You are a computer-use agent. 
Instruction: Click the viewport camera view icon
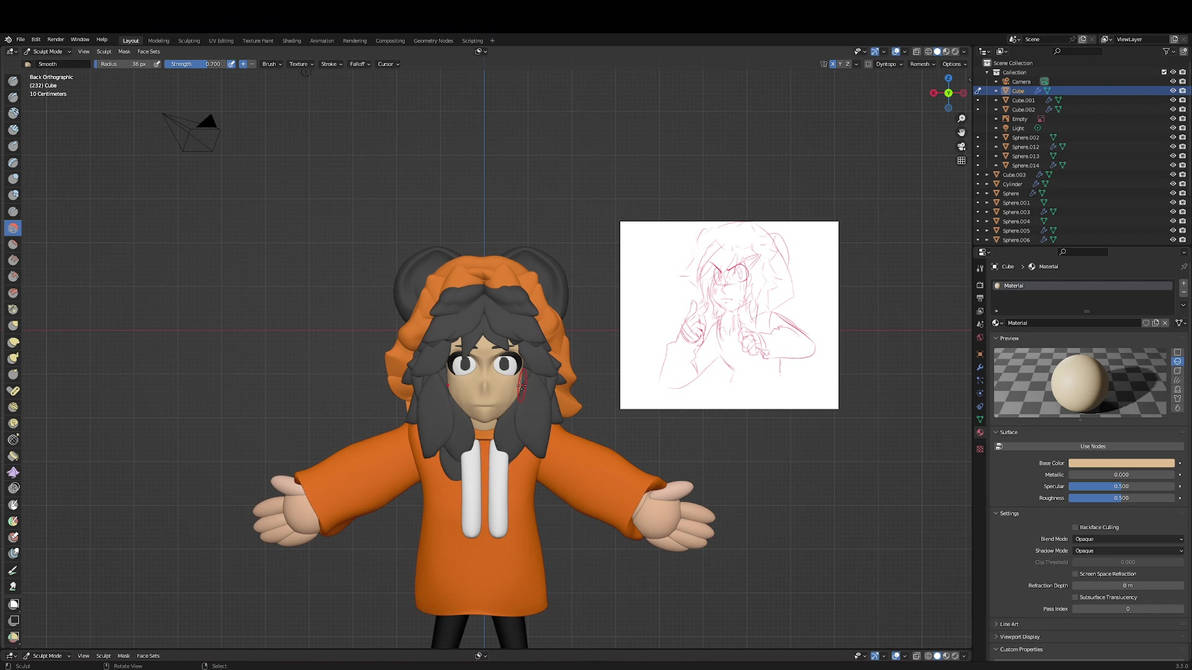pos(961,145)
